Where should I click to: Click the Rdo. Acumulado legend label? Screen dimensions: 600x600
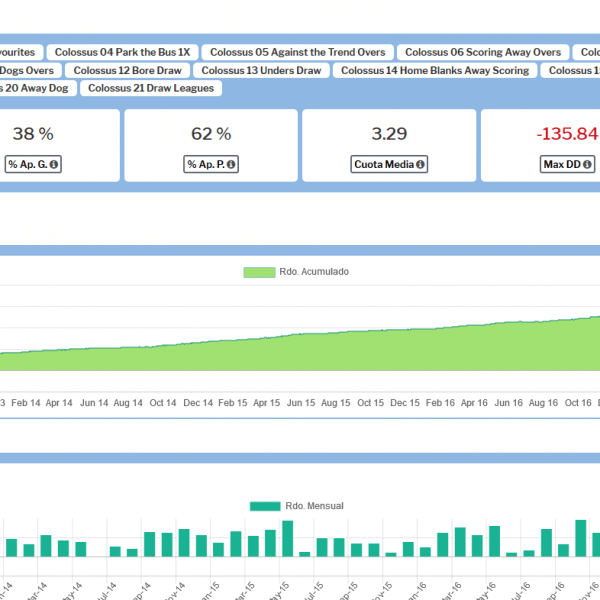click(x=314, y=272)
